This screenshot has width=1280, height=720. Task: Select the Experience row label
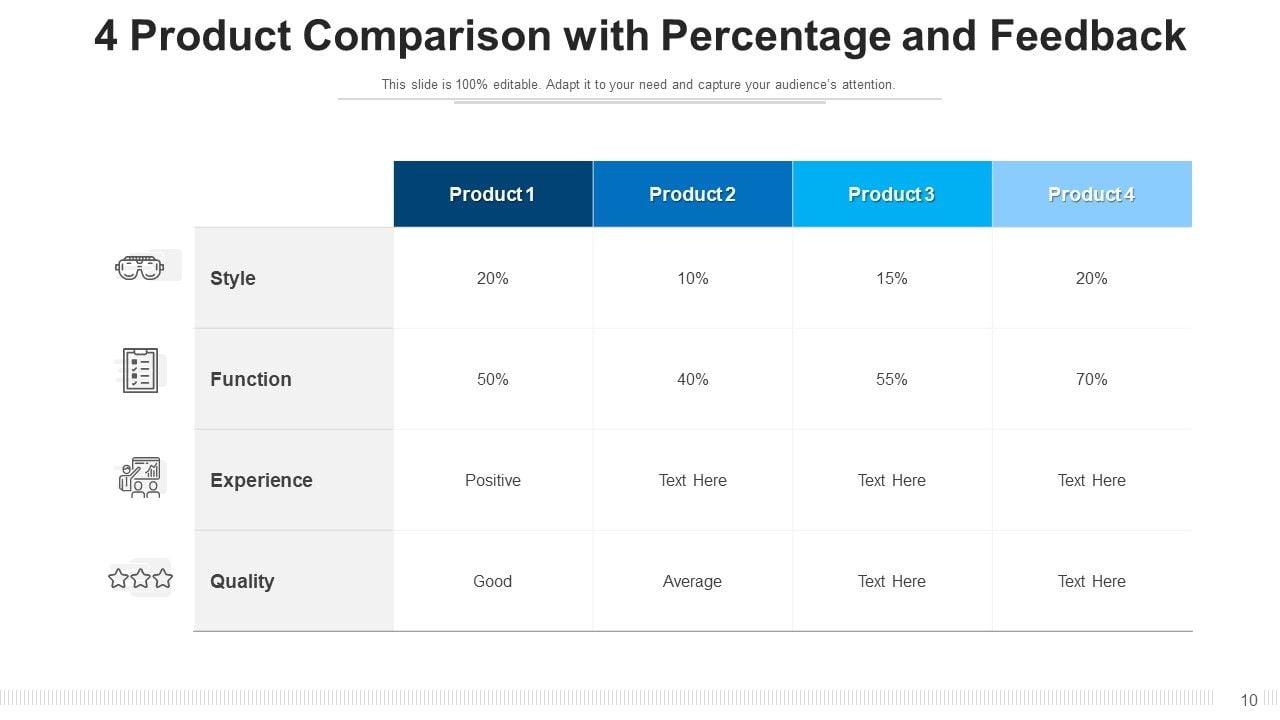(261, 480)
